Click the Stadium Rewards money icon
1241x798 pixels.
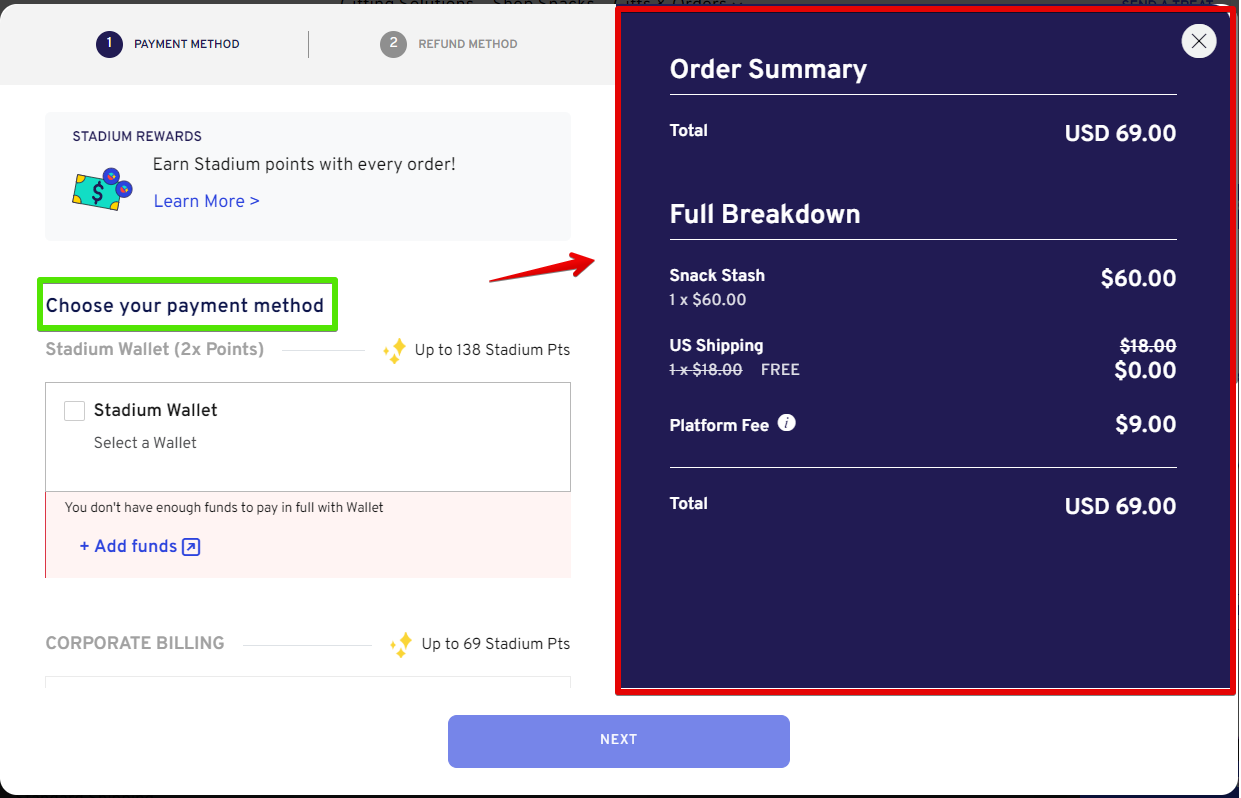click(x=102, y=189)
